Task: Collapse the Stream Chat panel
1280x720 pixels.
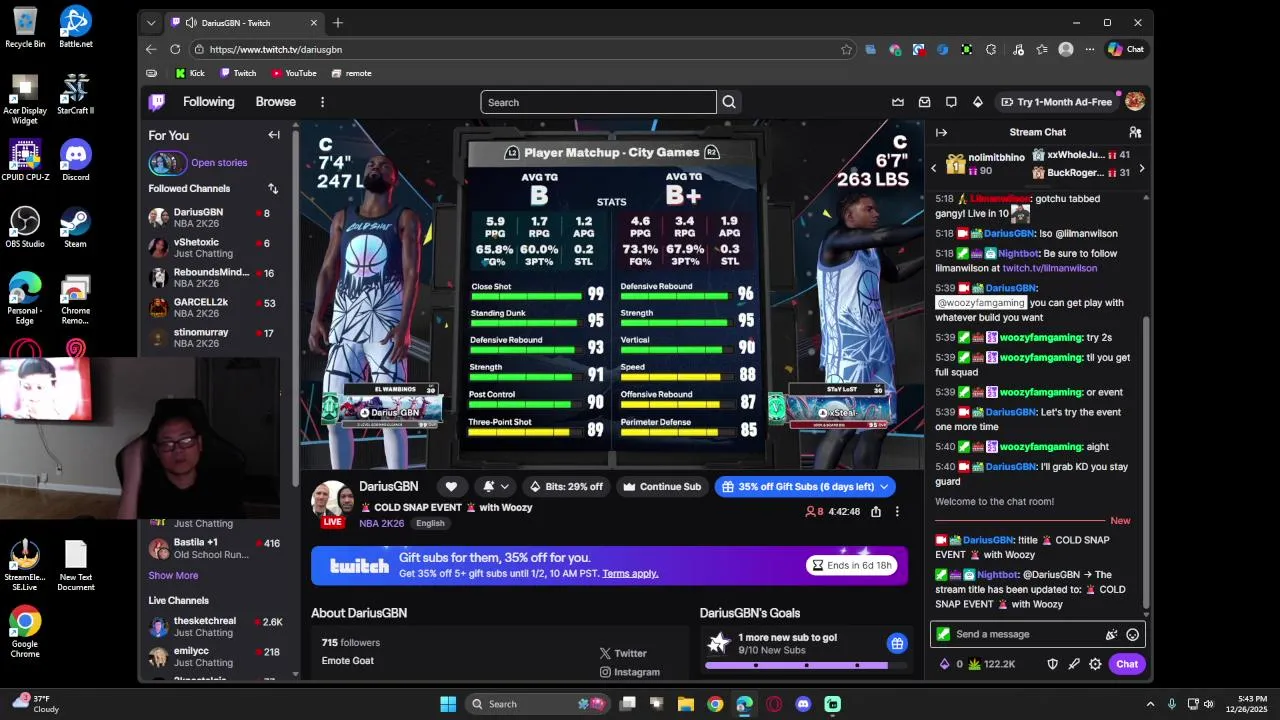Action: click(941, 132)
